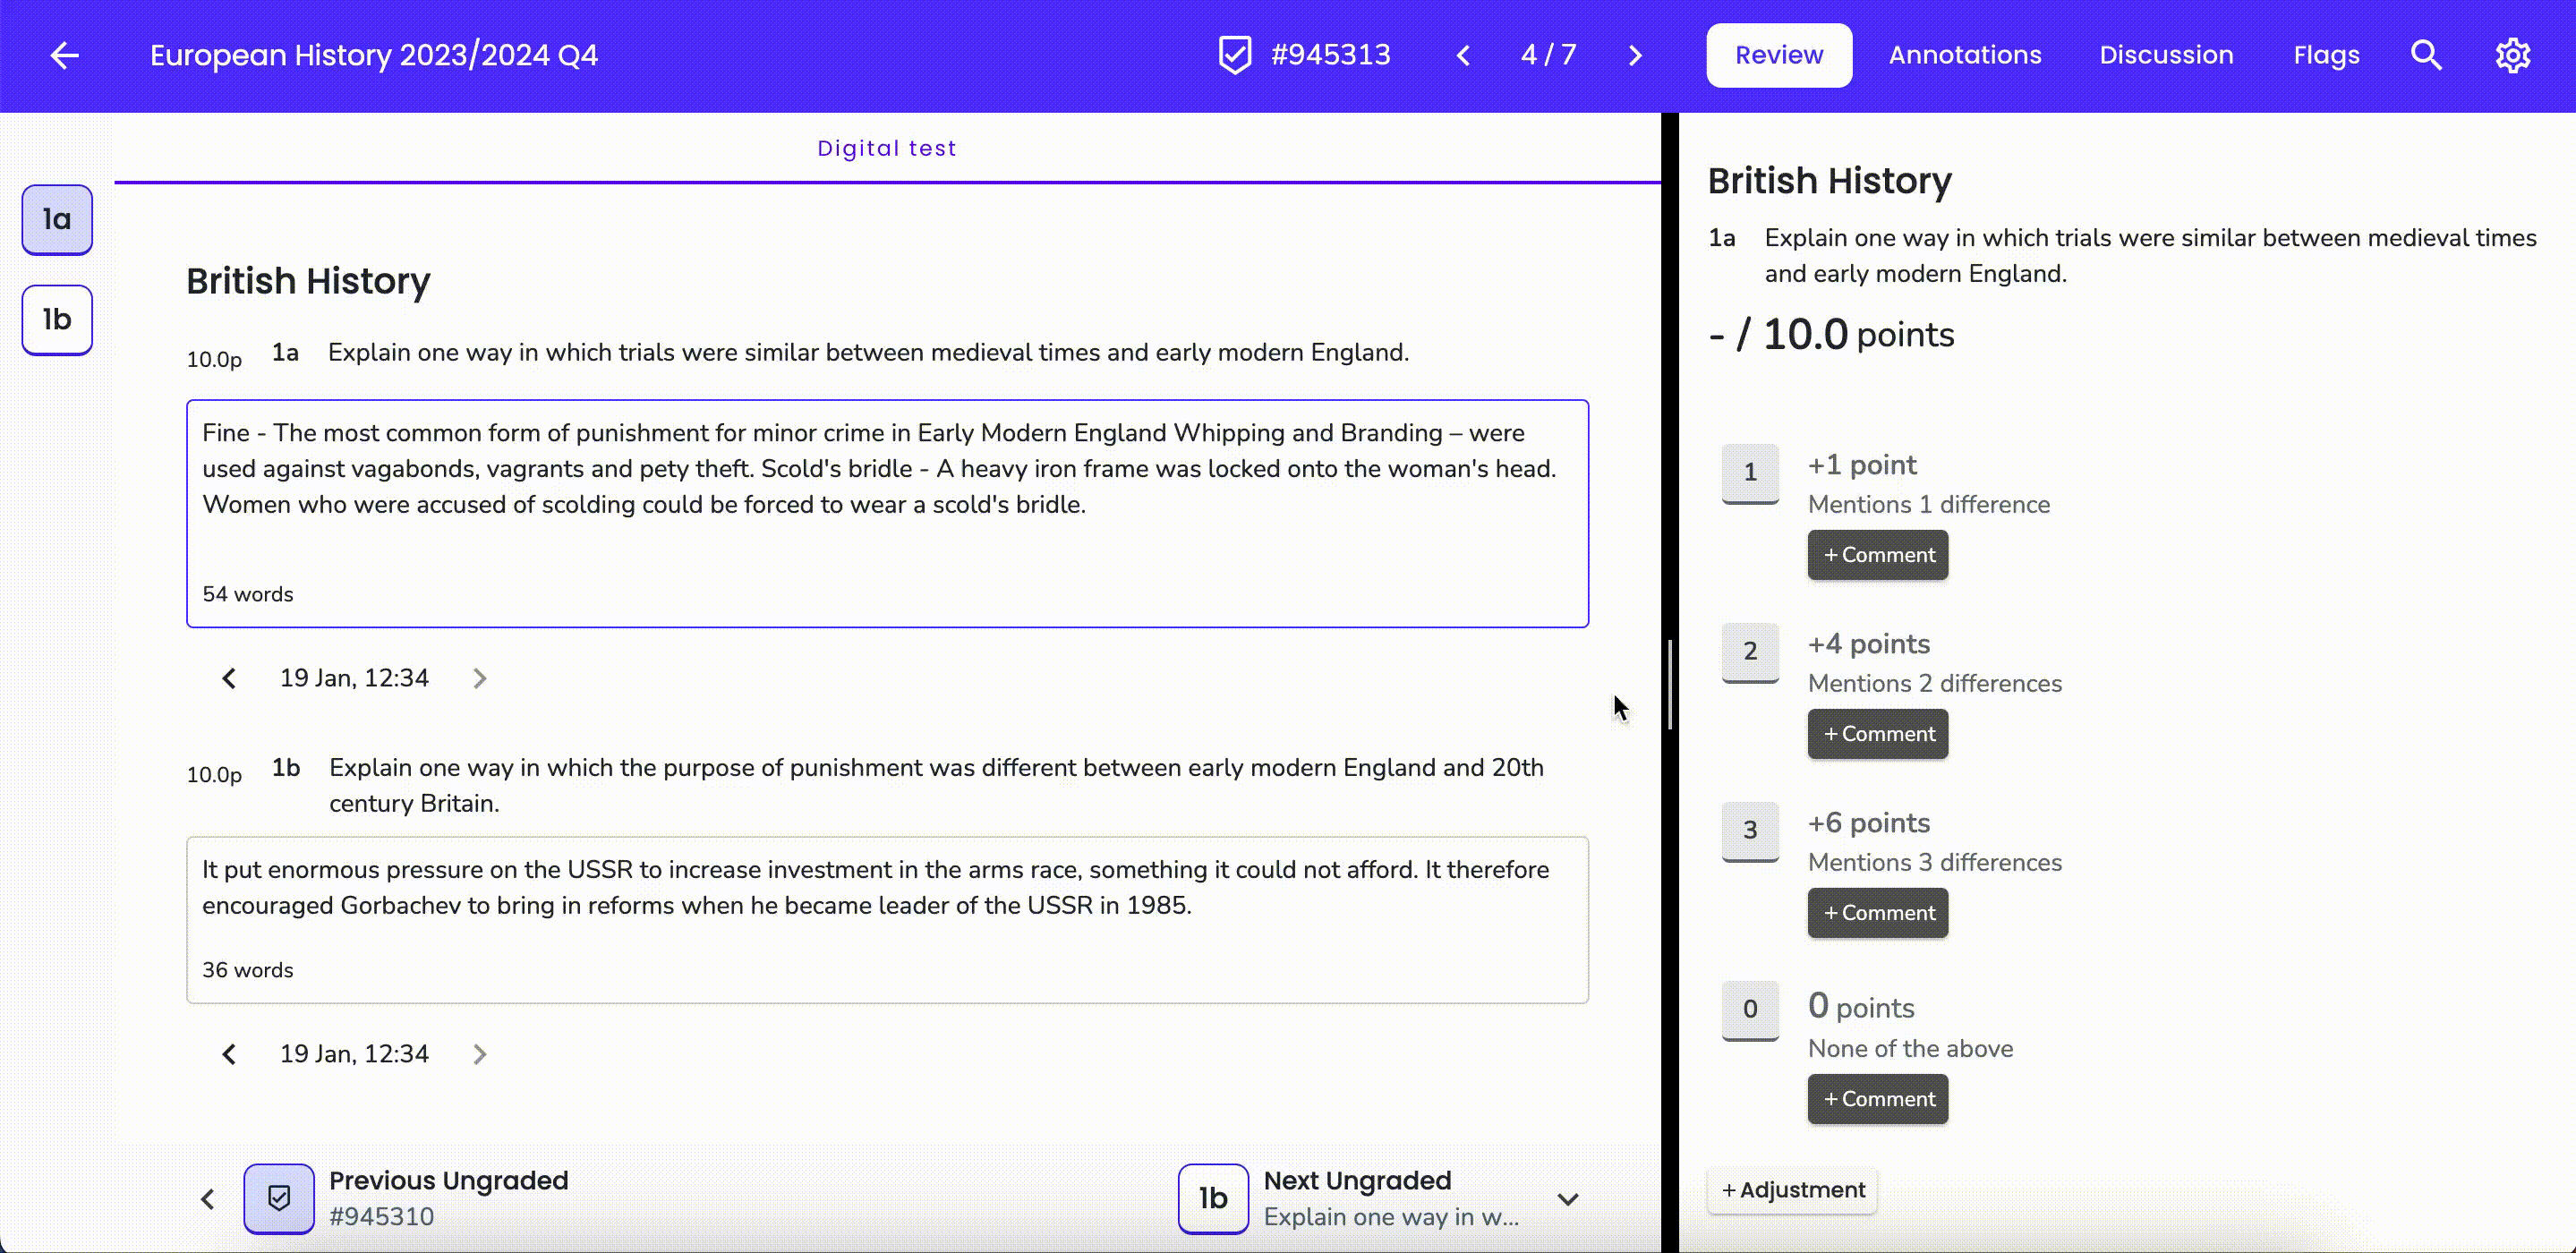Show earlier version of 1a answer

229,679
